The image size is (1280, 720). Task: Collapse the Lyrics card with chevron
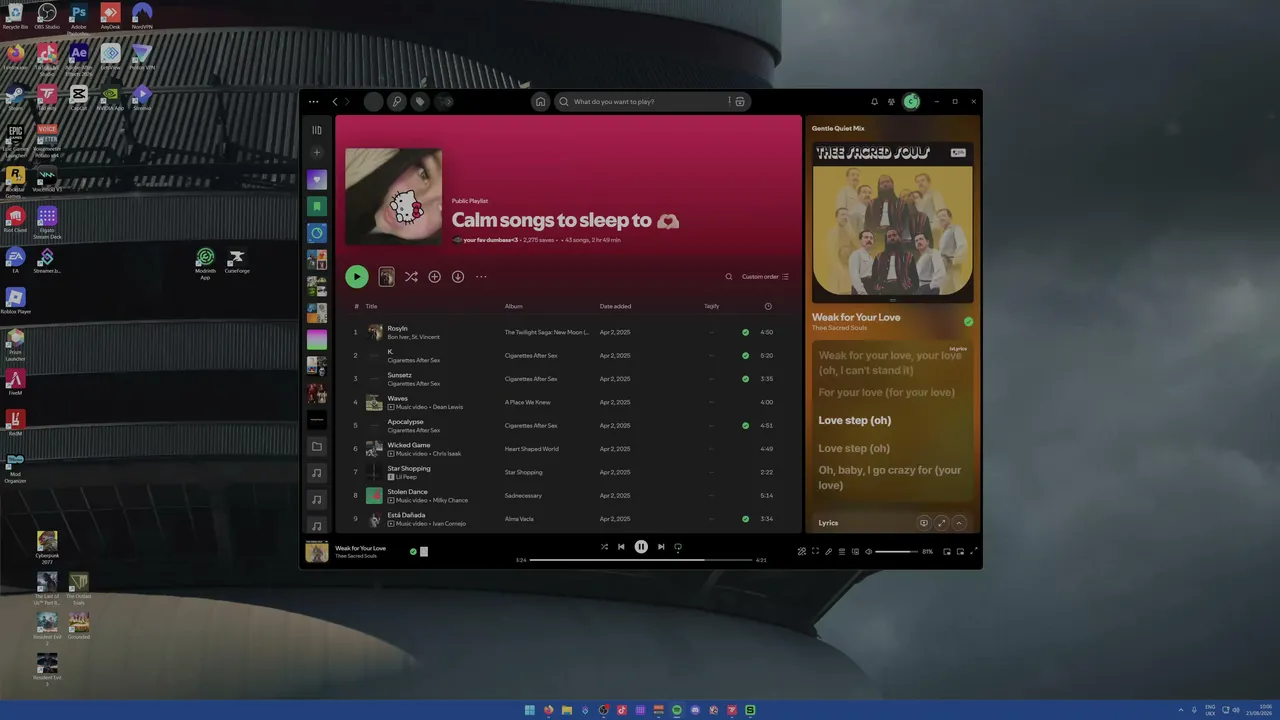[959, 523]
